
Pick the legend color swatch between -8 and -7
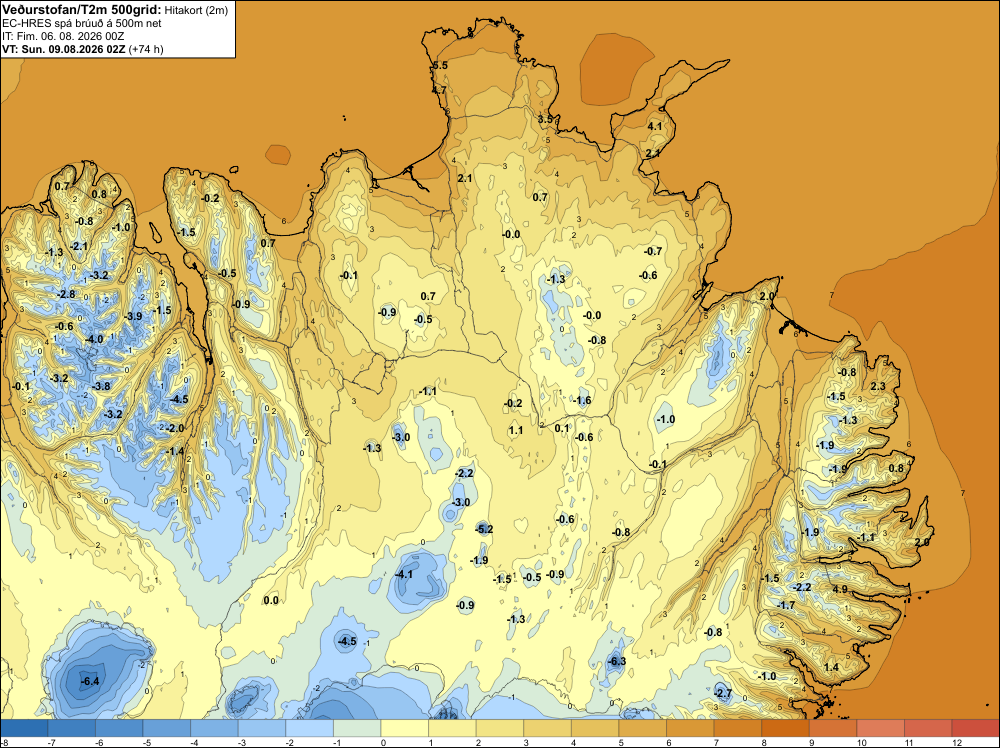[24, 728]
